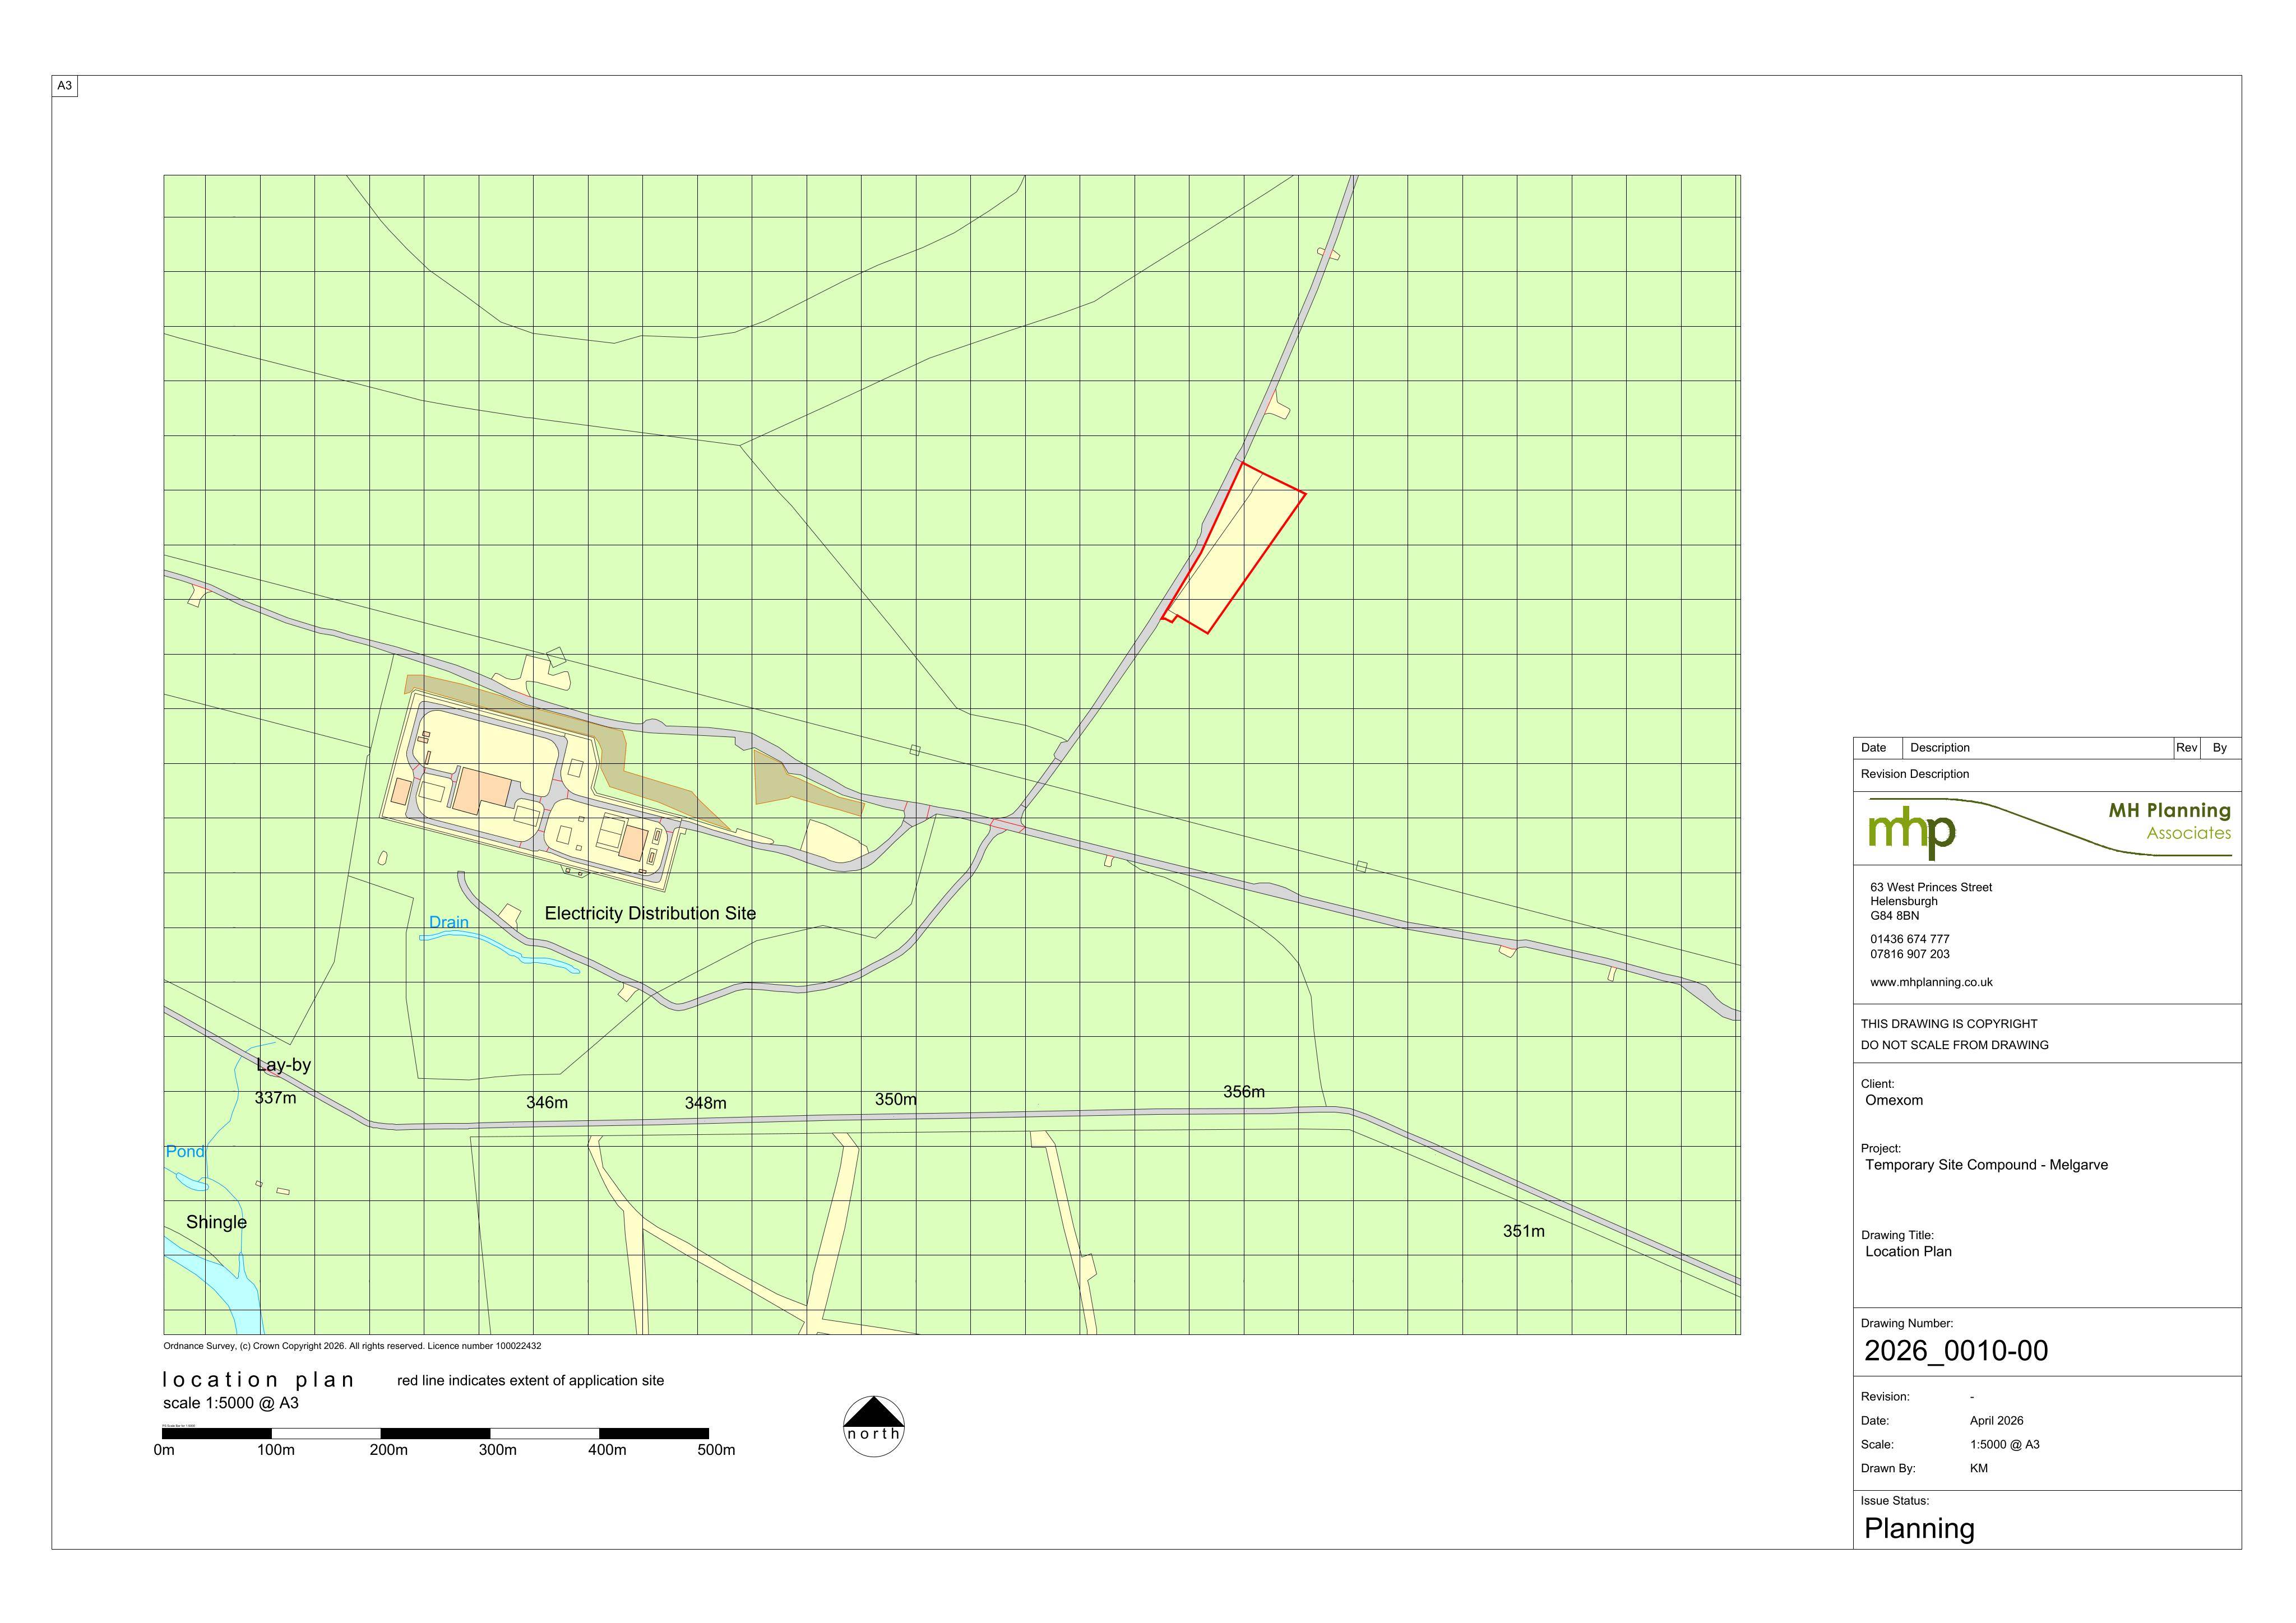
Task: Click the date value 'April 2026'
Action: tap(1996, 1421)
